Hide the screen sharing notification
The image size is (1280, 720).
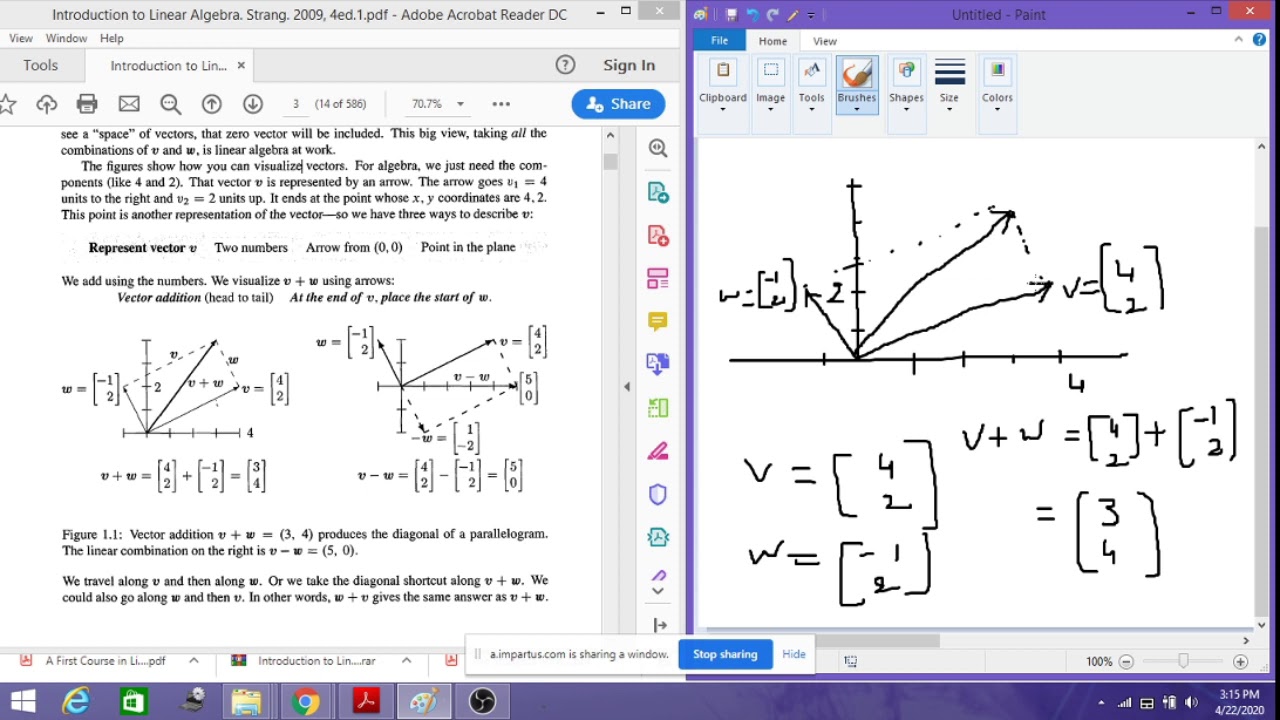[794, 654]
